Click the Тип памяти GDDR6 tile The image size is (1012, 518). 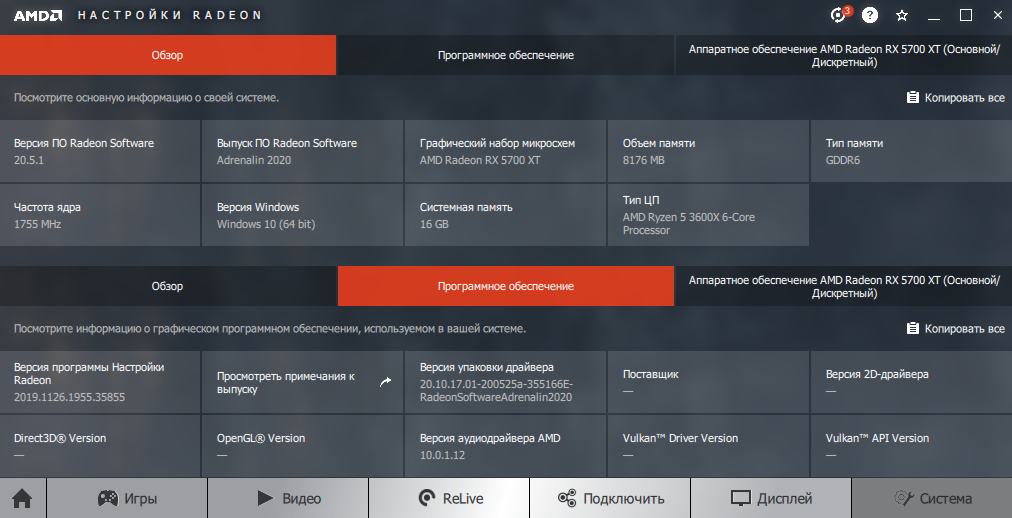911,151
